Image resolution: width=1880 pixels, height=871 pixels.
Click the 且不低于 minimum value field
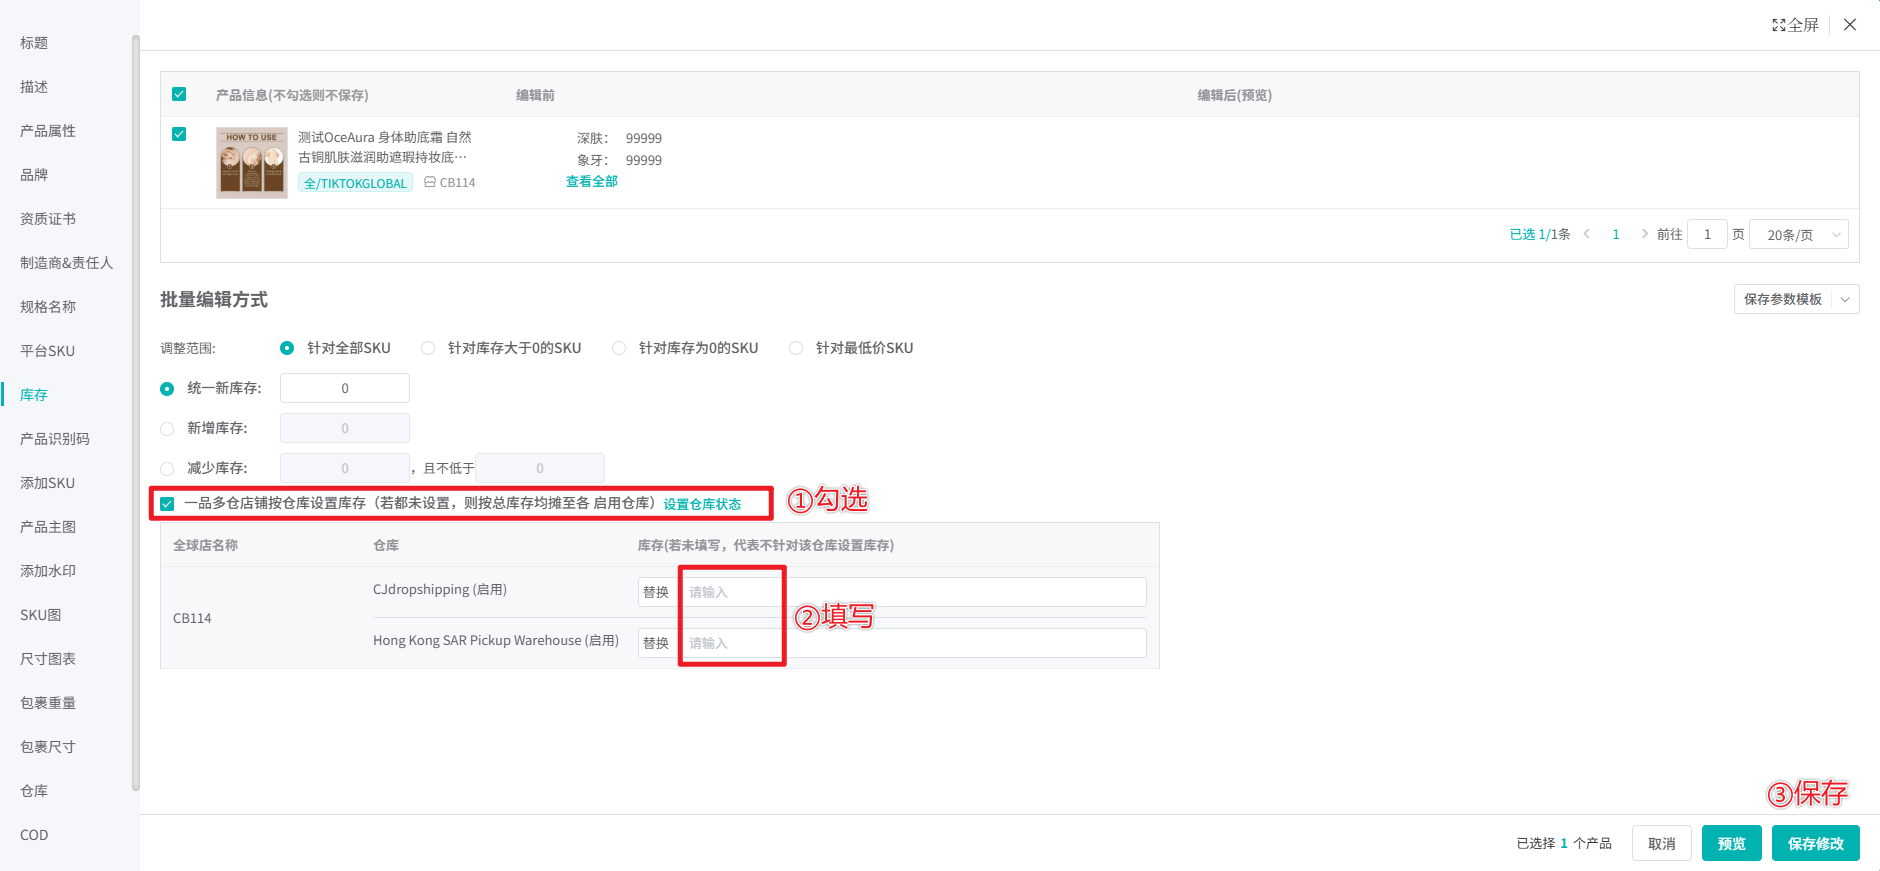coord(540,468)
